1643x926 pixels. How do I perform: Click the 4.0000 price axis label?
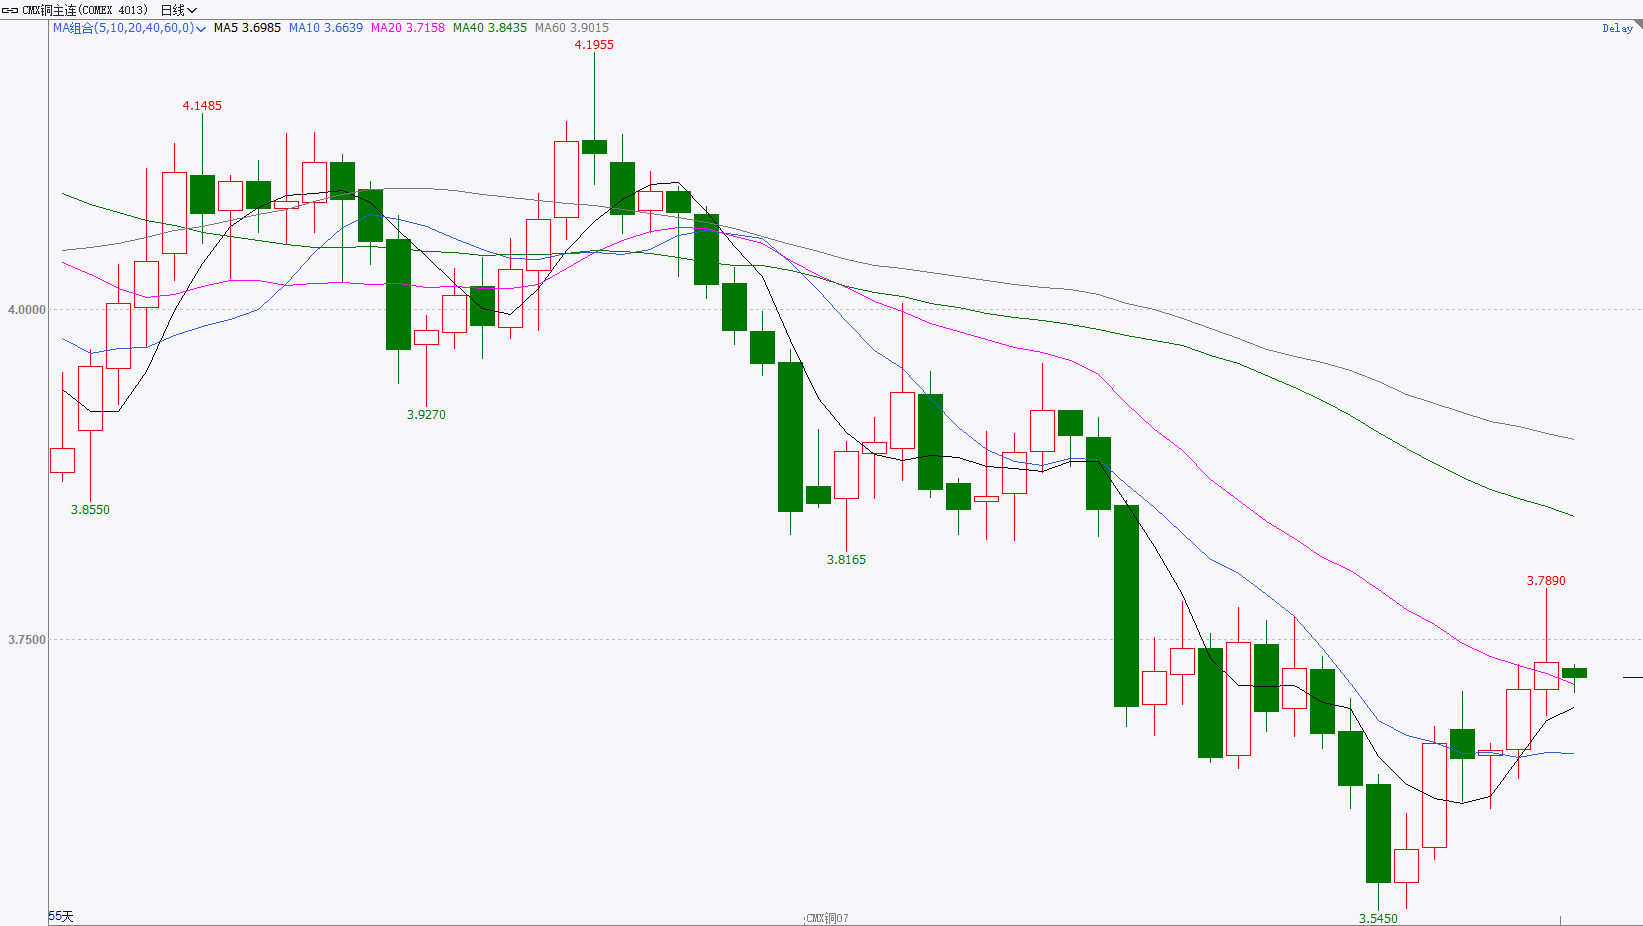point(27,310)
